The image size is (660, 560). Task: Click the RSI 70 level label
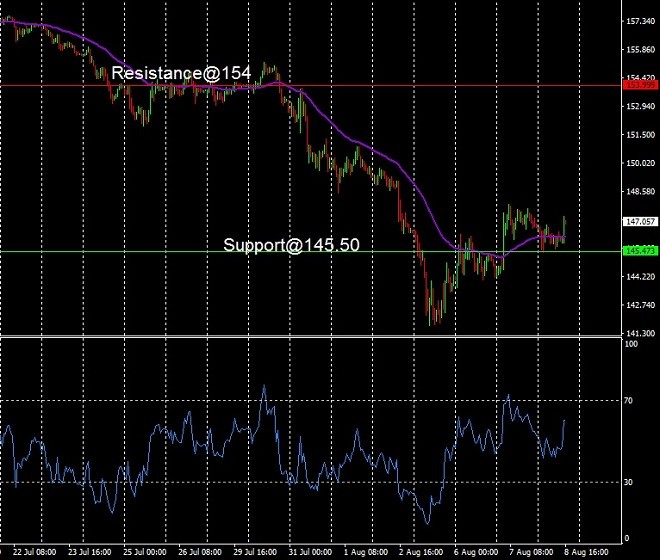(x=628, y=400)
